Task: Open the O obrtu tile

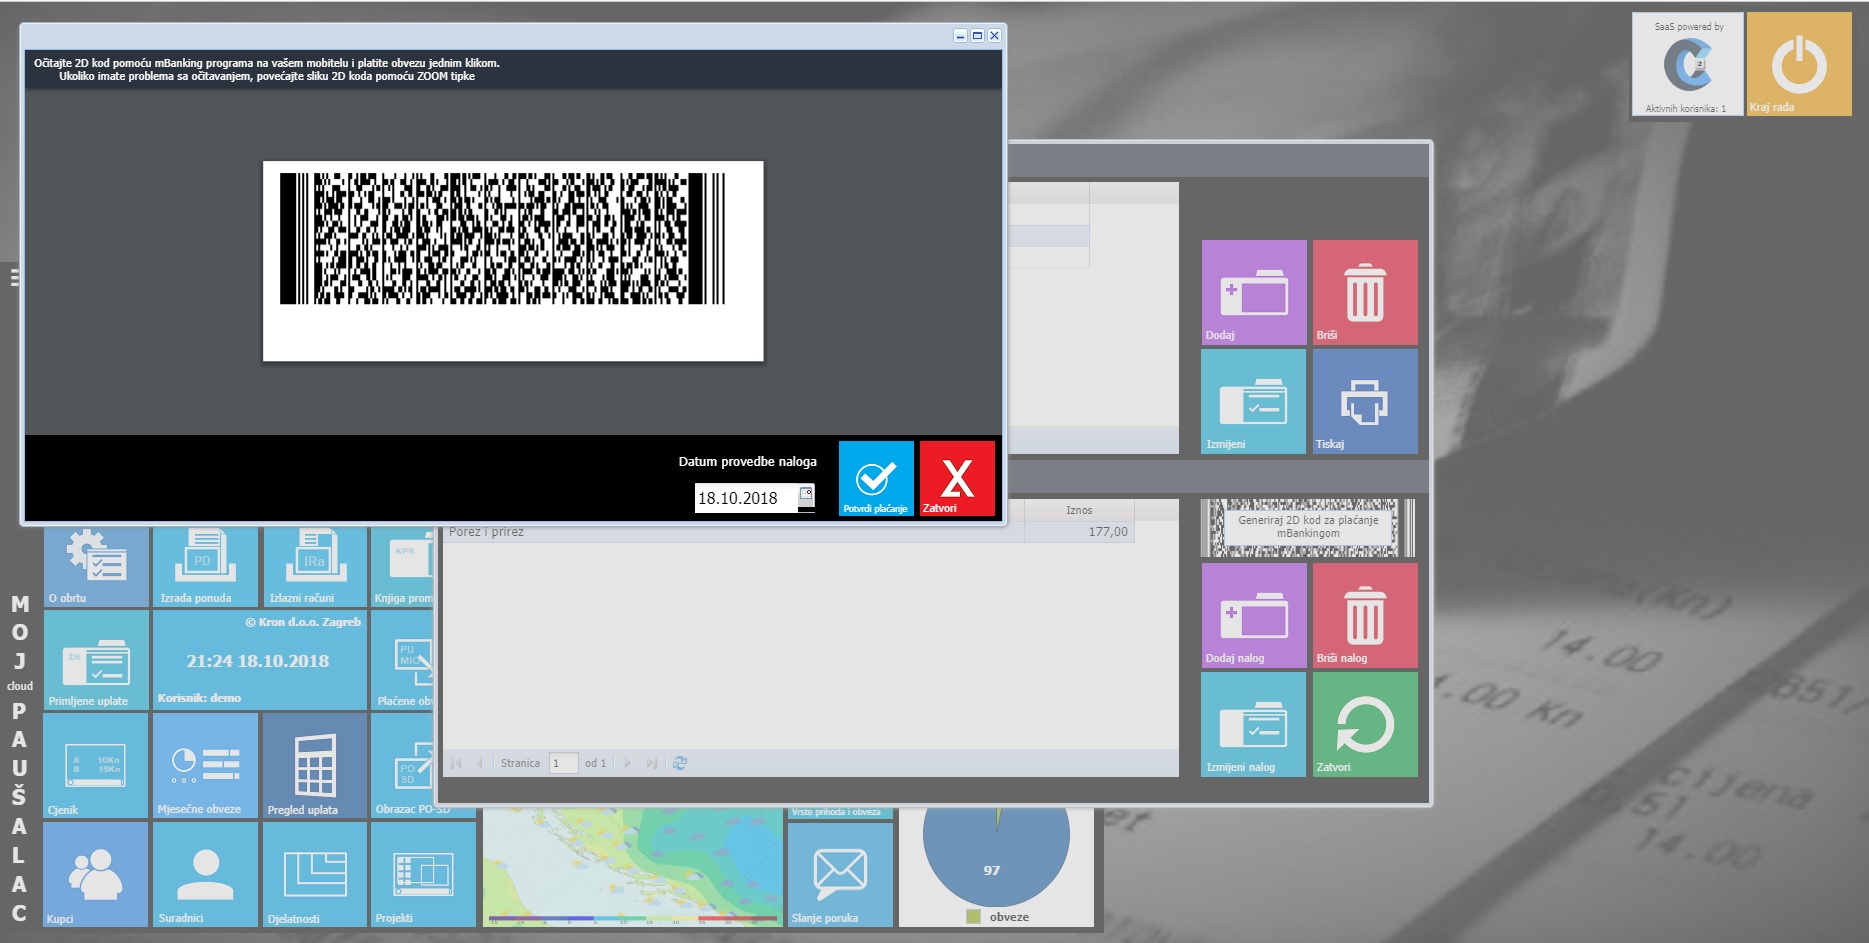Action: click(96, 567)
